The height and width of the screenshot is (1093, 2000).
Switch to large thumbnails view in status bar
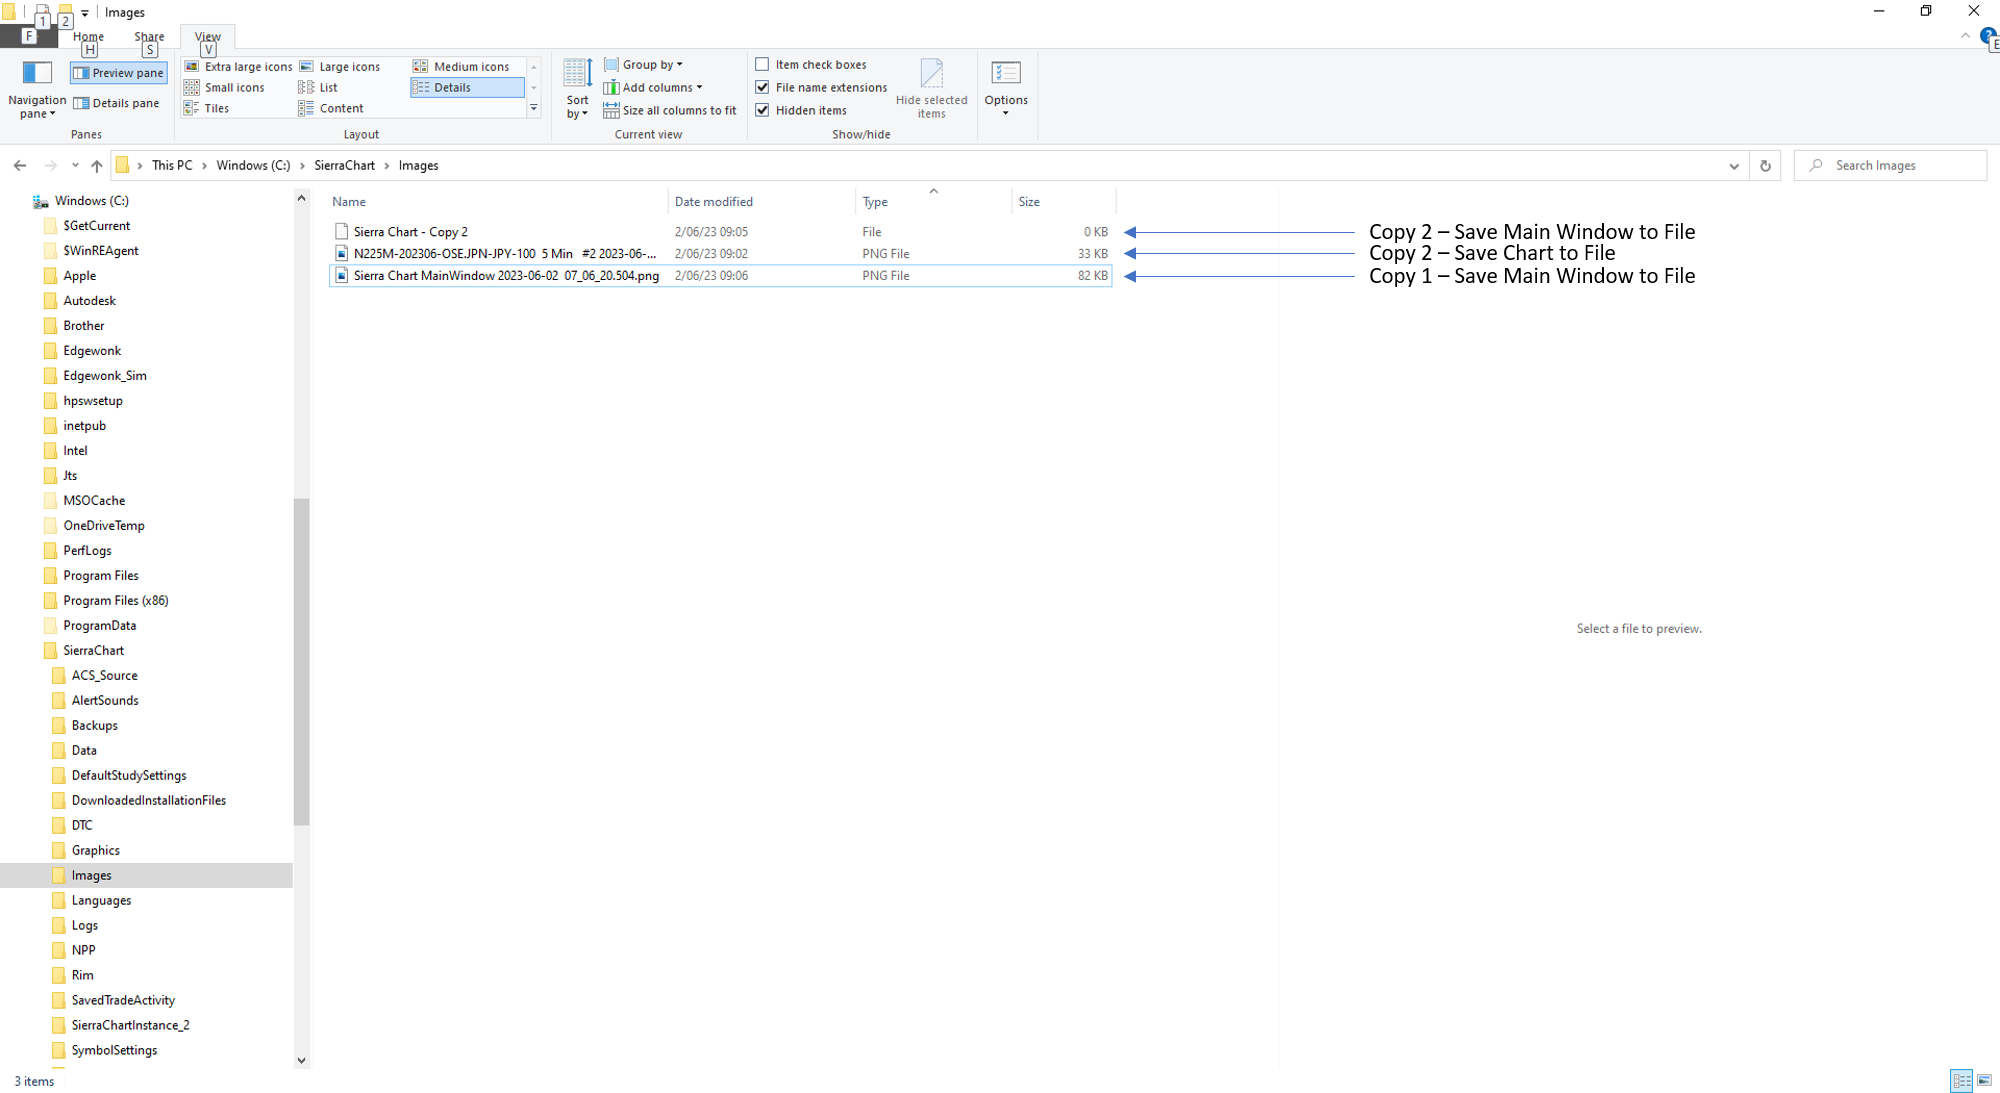pos(1984,1080)
